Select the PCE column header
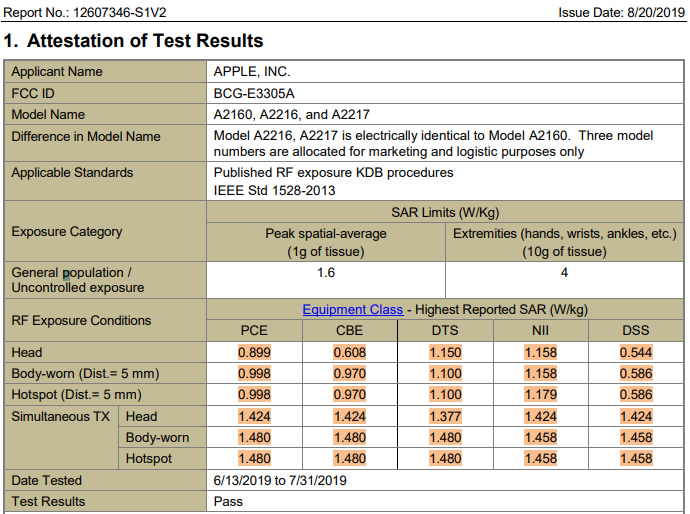 click(254, 331)
